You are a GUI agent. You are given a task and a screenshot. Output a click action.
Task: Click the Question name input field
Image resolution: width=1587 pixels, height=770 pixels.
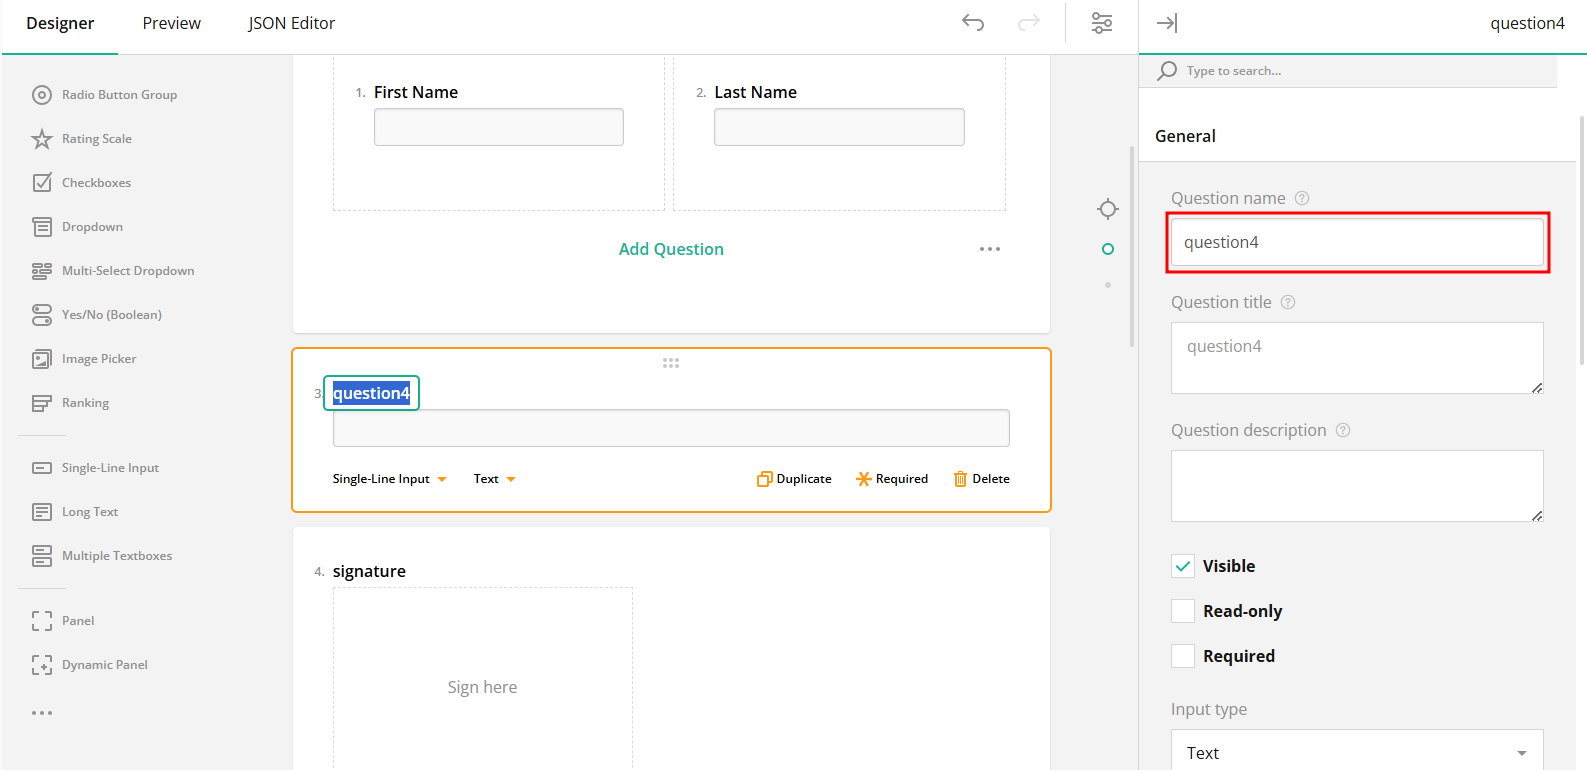click(1356, 242)
